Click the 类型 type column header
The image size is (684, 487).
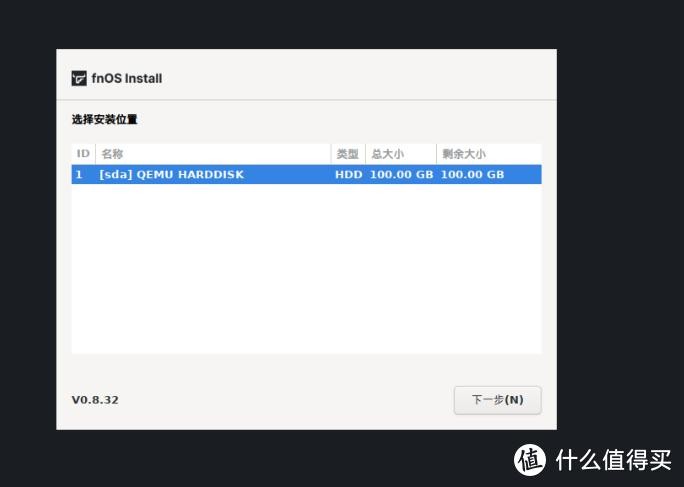coord(348,154)
